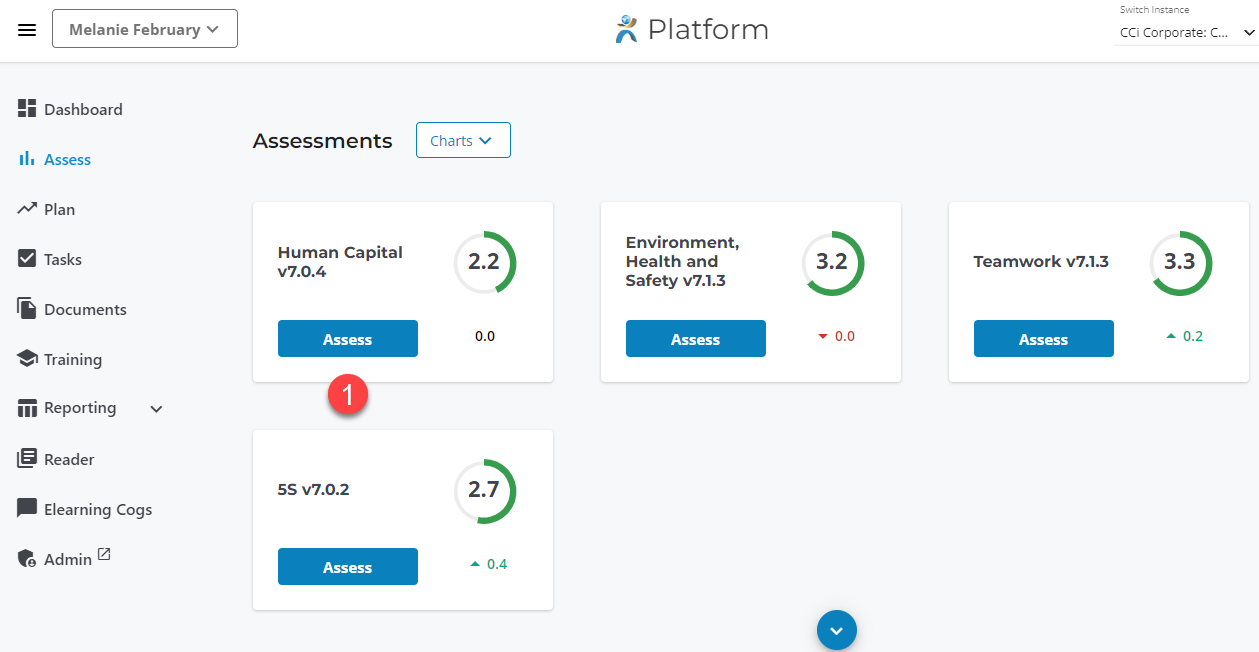The image size is (1259, 652).
Task: Open Admin in the sidebar
Action: tap(68, 559)
